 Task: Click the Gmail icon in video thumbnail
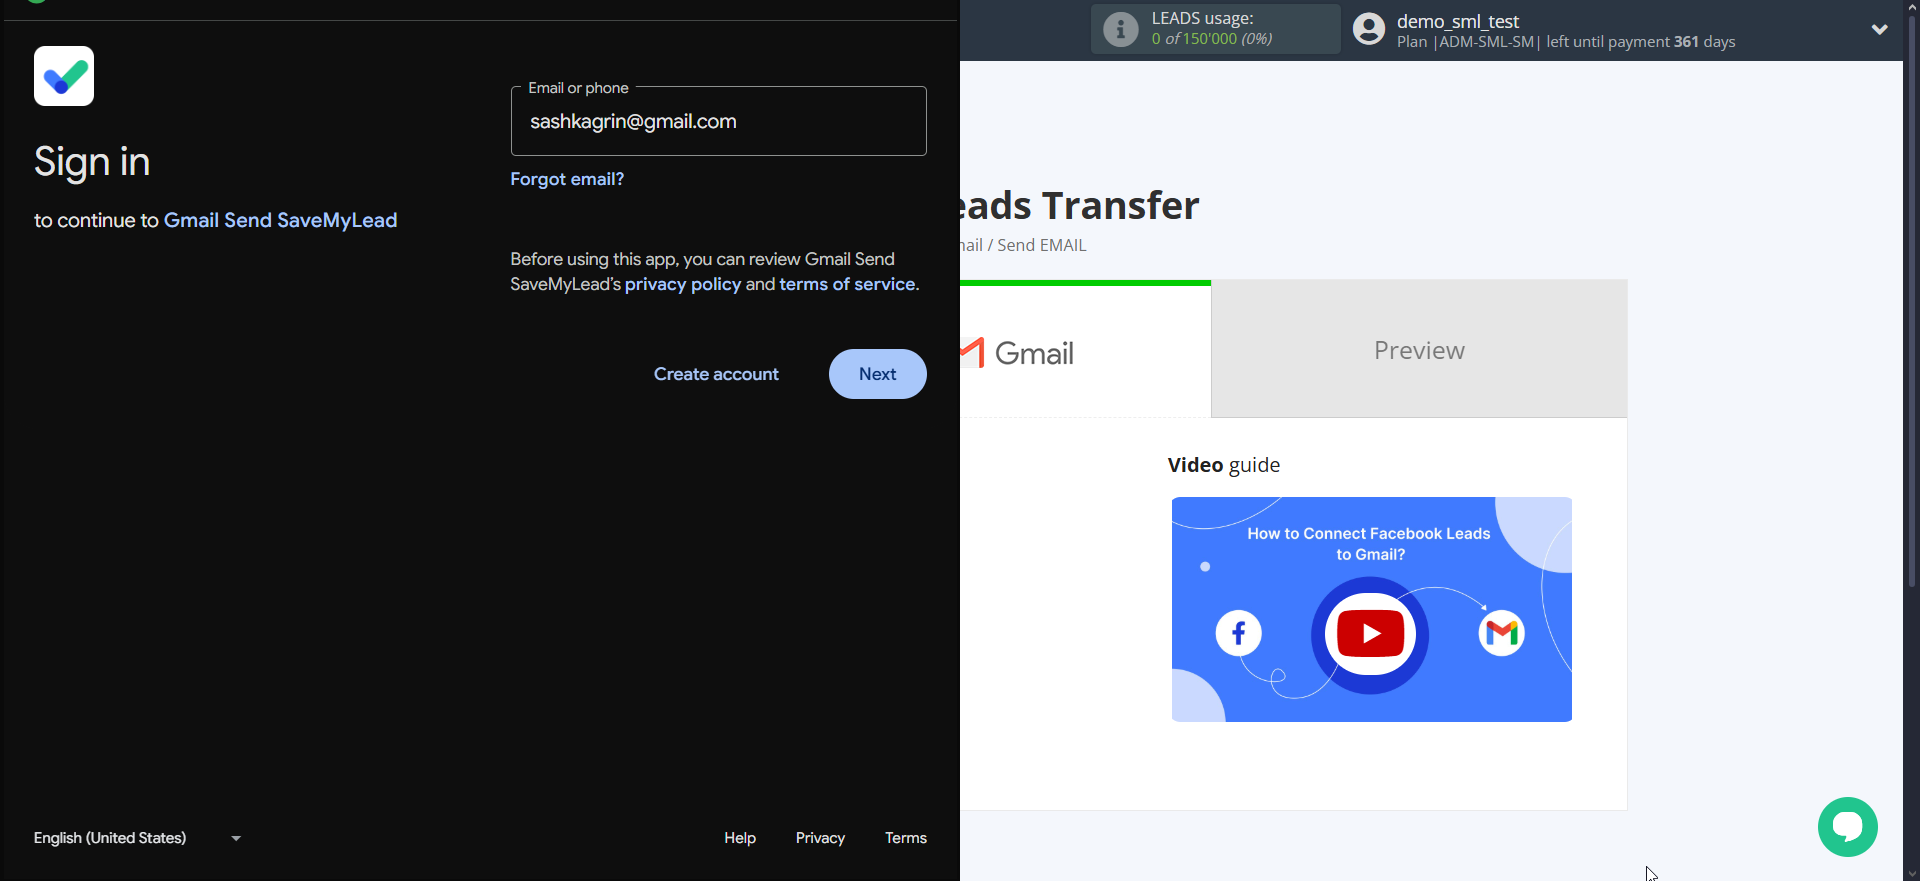pyautogui.click(x=1501, y=634)
